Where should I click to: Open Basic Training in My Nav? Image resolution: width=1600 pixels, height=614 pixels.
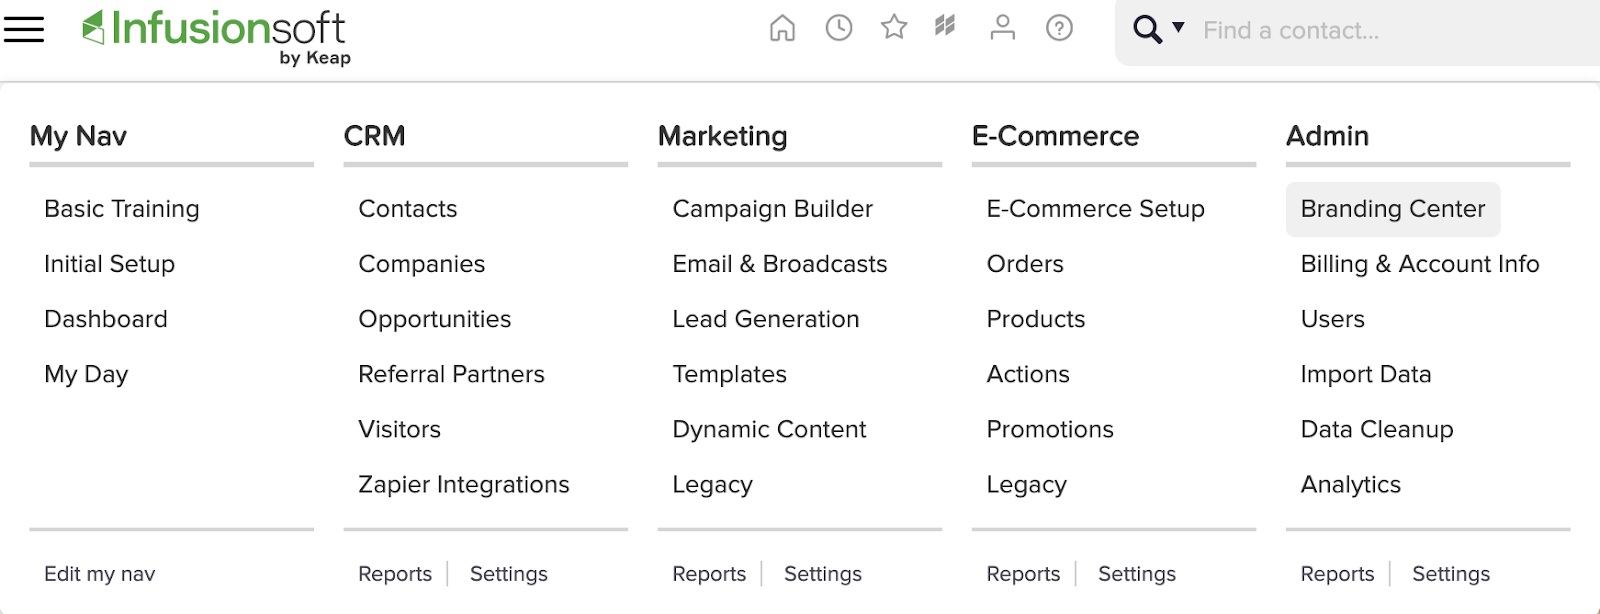click(x=122, y=209)
